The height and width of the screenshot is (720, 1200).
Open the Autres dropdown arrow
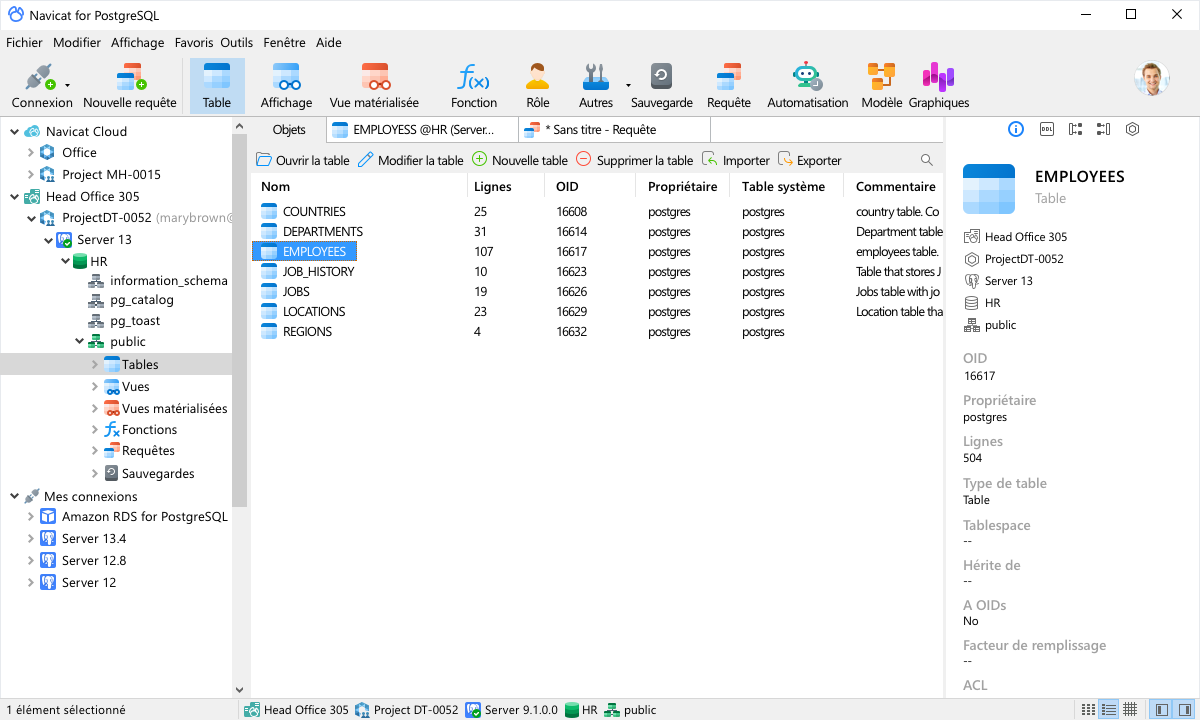pyautogui.click(x=628, y=86)
